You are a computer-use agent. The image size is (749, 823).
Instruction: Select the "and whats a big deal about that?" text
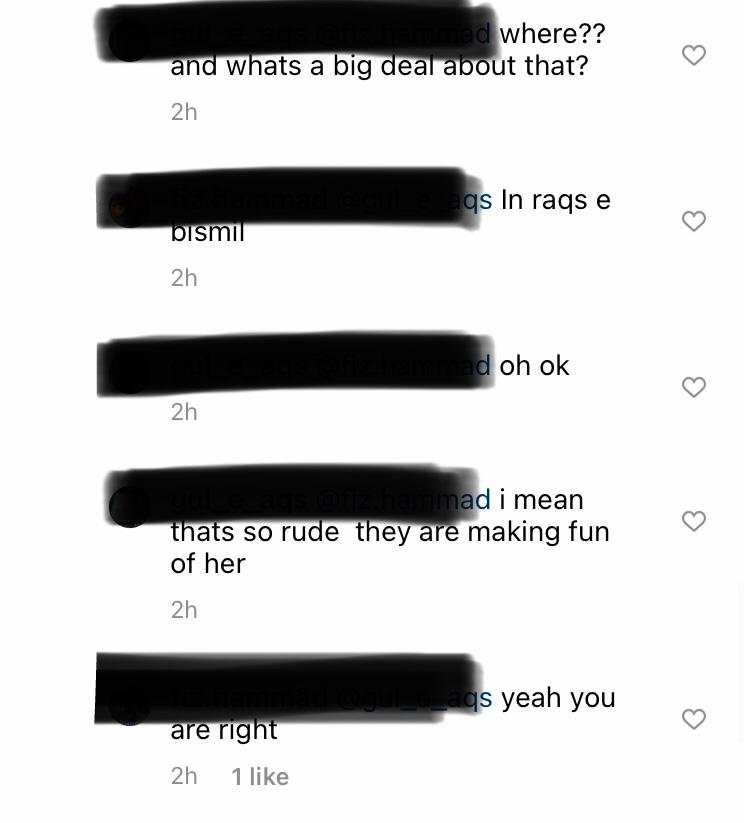coord(379,66)
